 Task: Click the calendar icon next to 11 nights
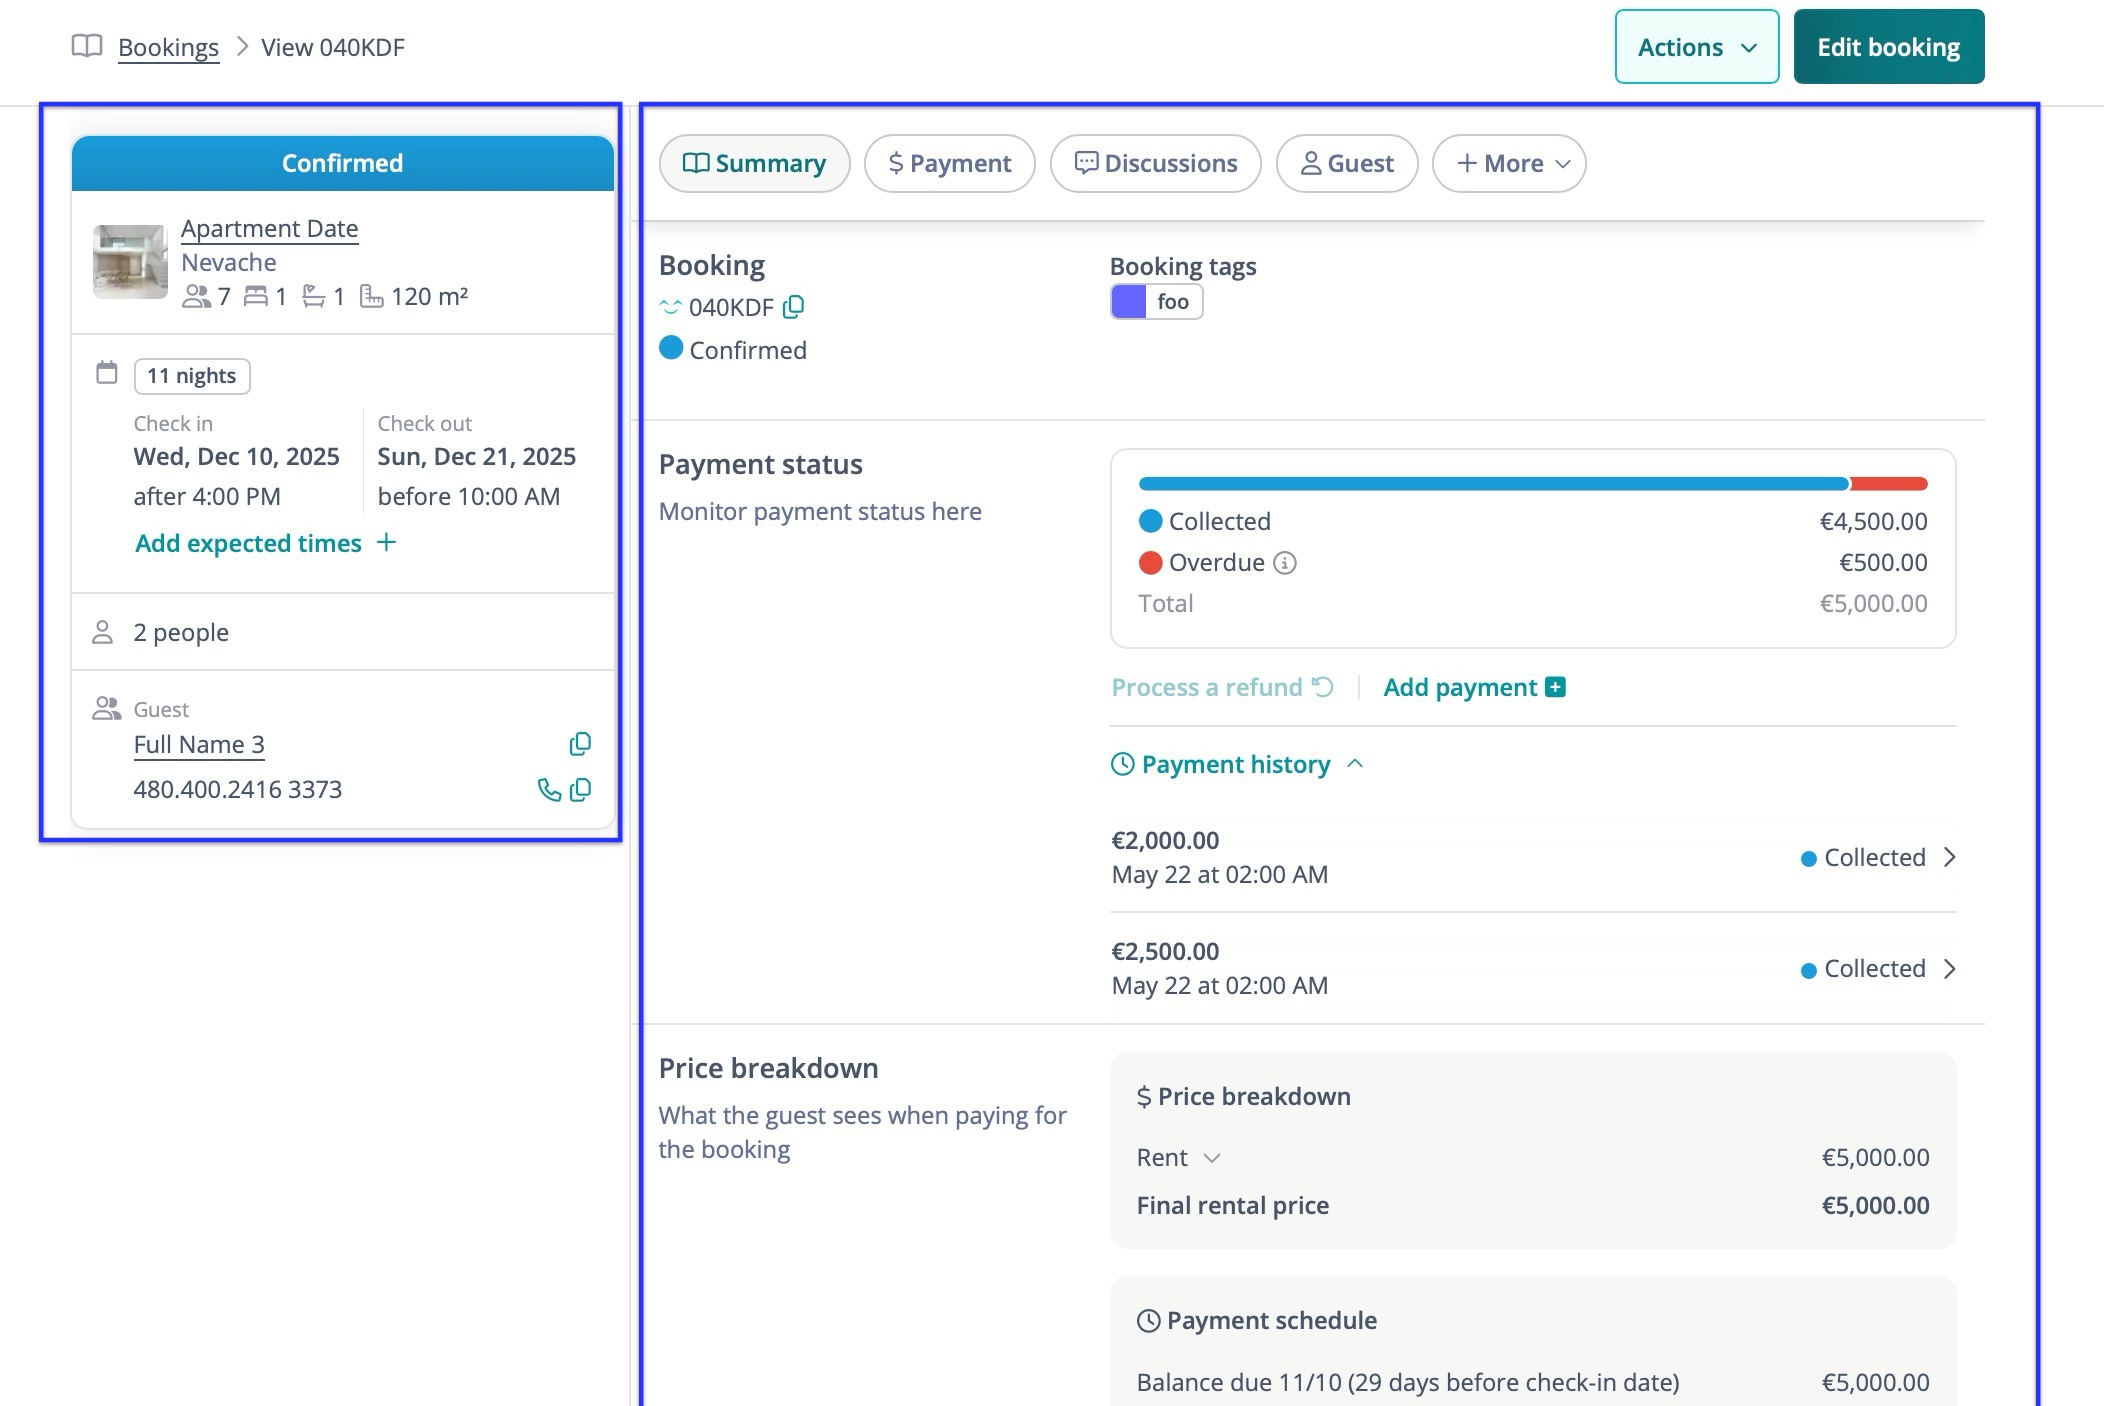107,374
